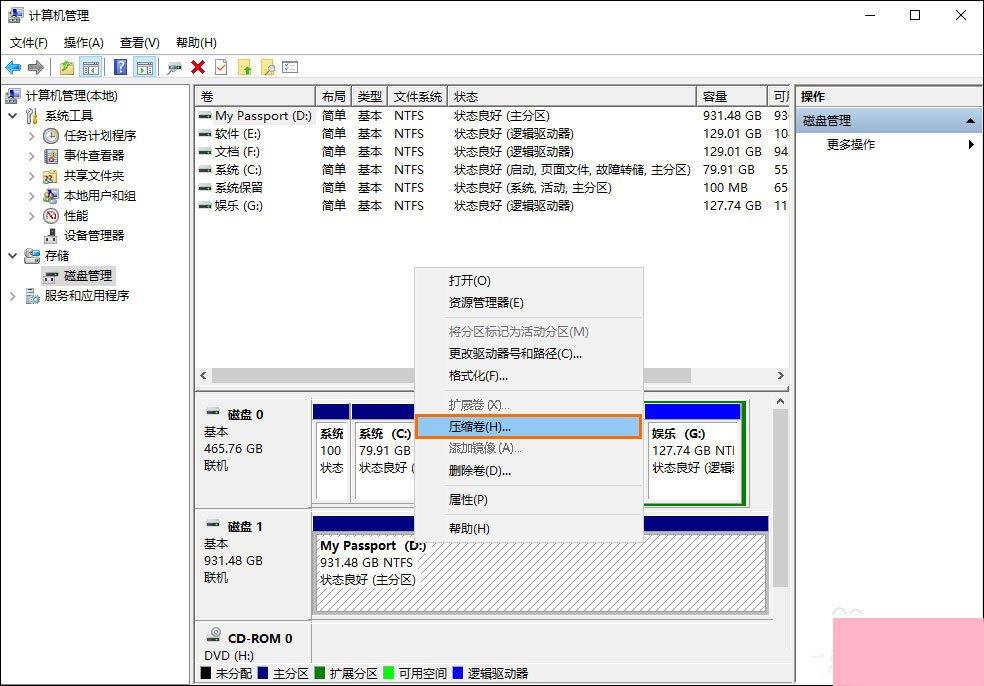This screenshot has width=984, height=686.
Task: Expand the 服务和应用程序 node
Action: coord(13,296)
